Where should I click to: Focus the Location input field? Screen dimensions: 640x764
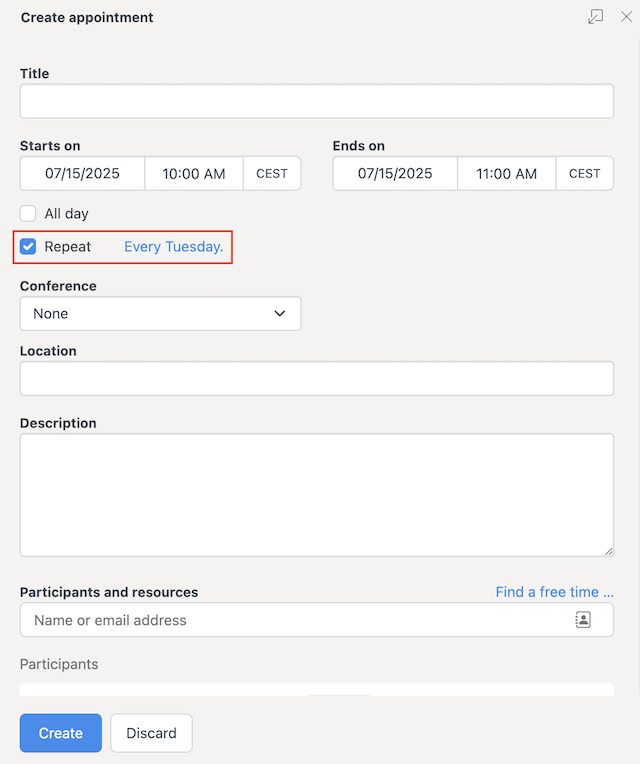click(x=317, y=378)
